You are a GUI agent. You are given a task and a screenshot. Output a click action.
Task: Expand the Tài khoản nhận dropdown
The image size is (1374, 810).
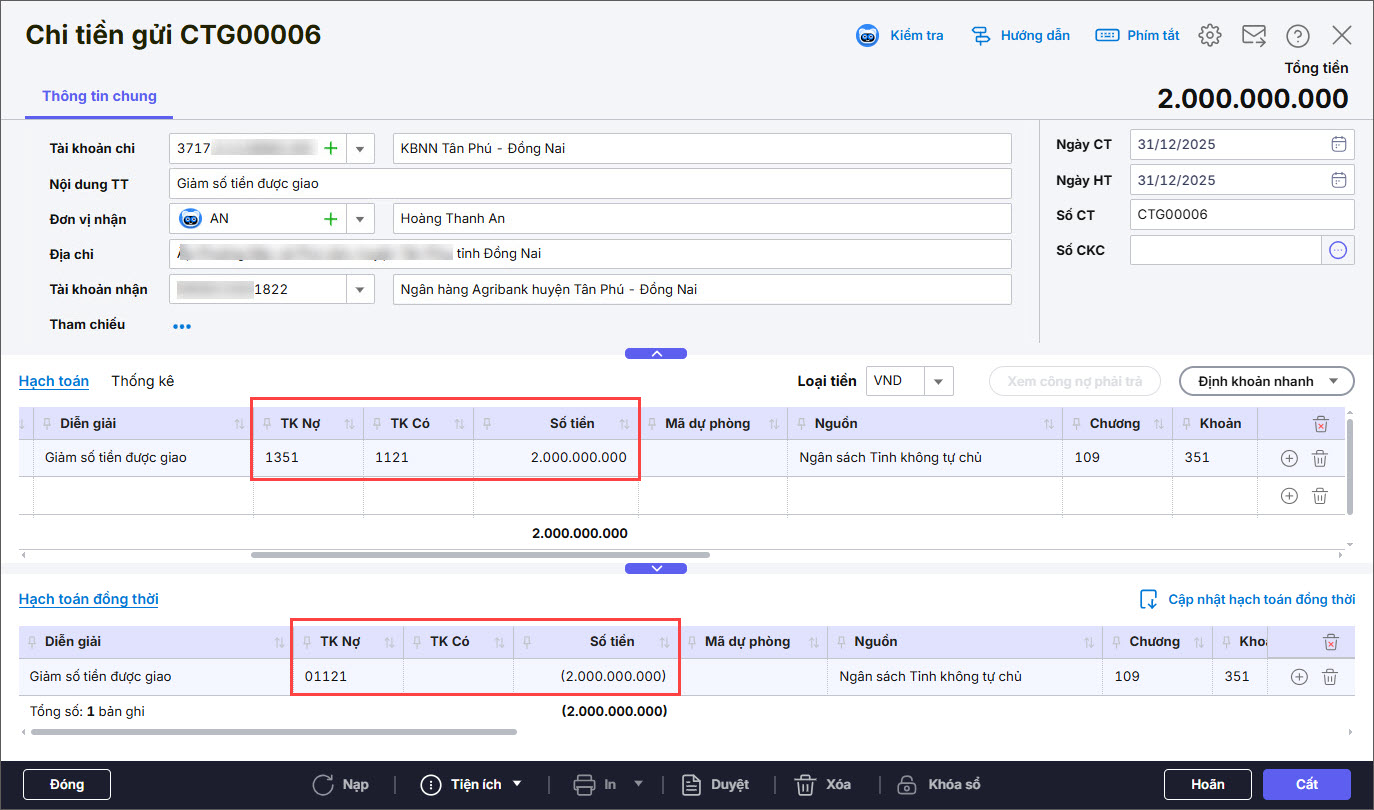point(360,290)
